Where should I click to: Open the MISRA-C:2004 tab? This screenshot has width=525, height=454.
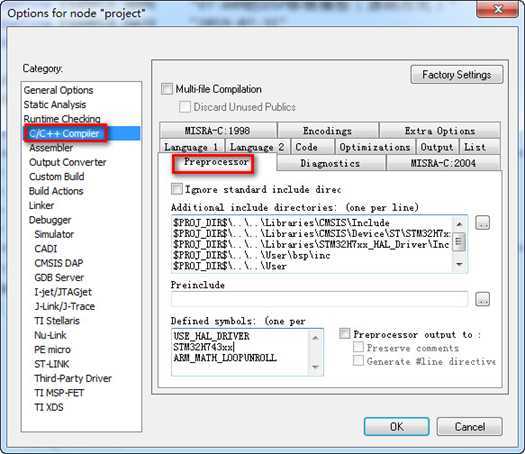pos(443,163)
